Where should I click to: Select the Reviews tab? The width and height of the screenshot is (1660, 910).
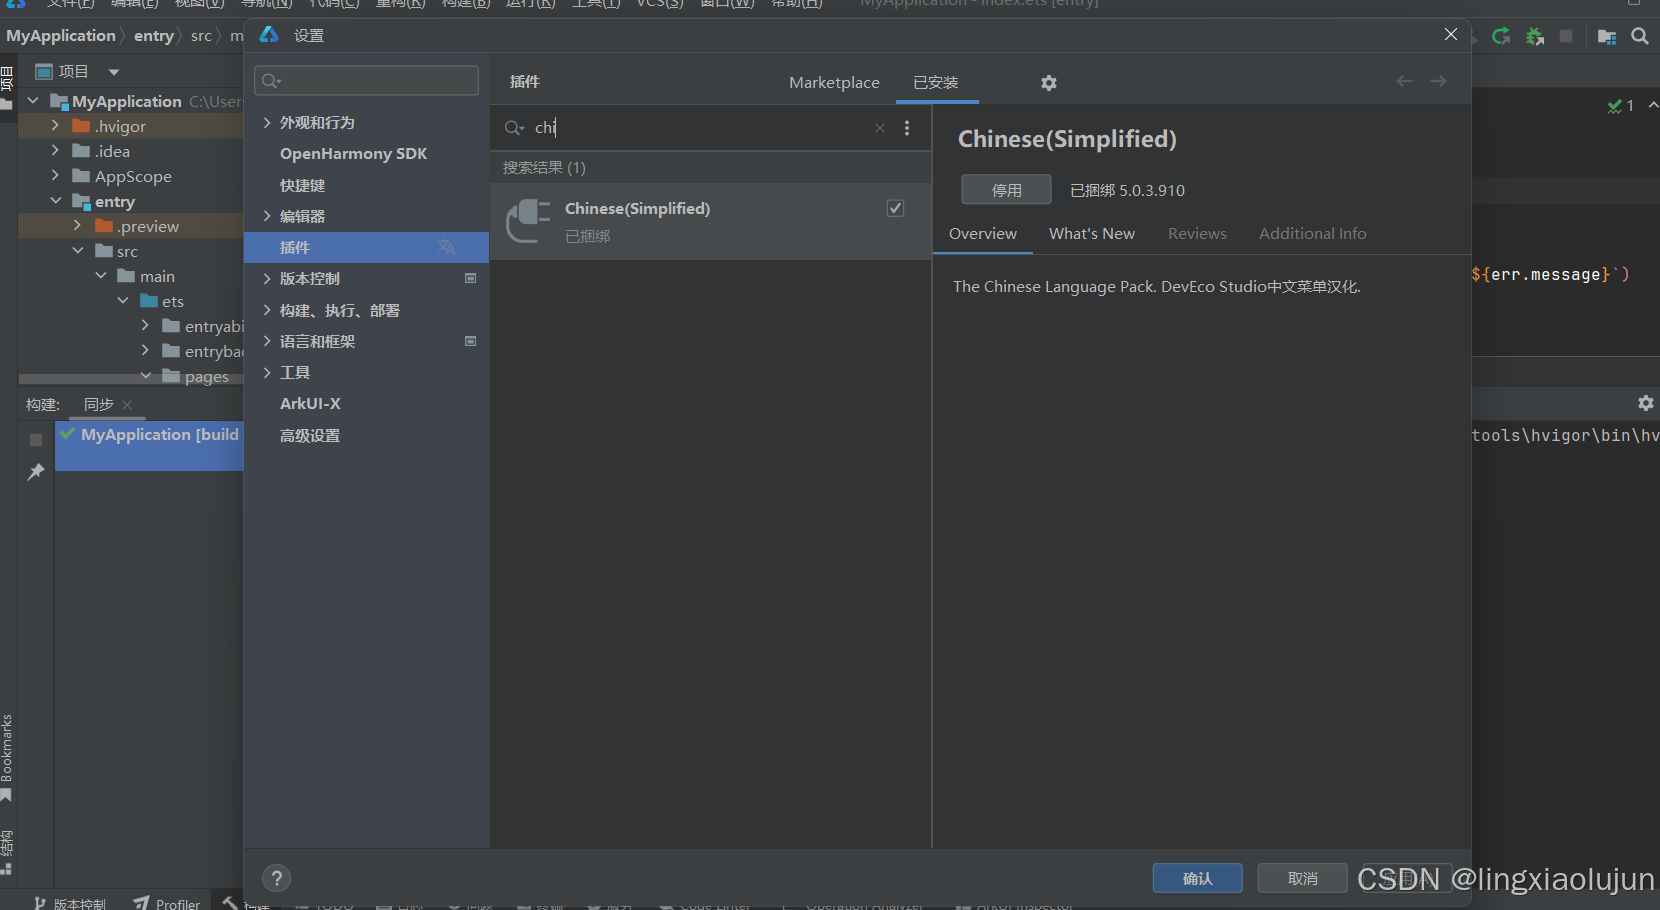1197,234
